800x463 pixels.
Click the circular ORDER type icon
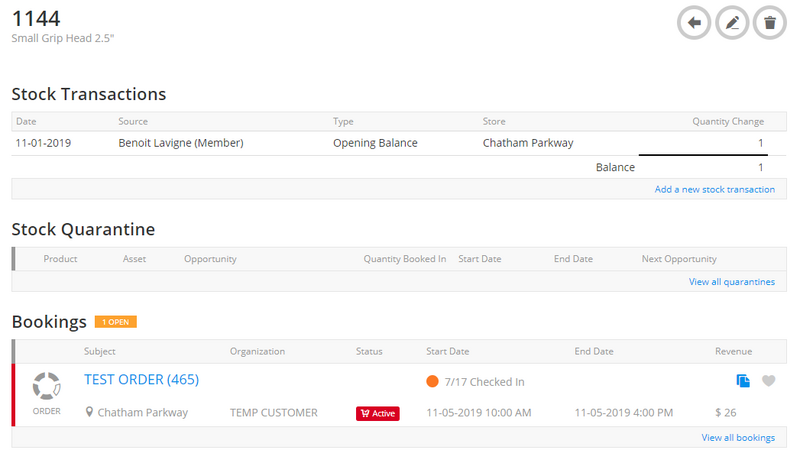point(46,385)
